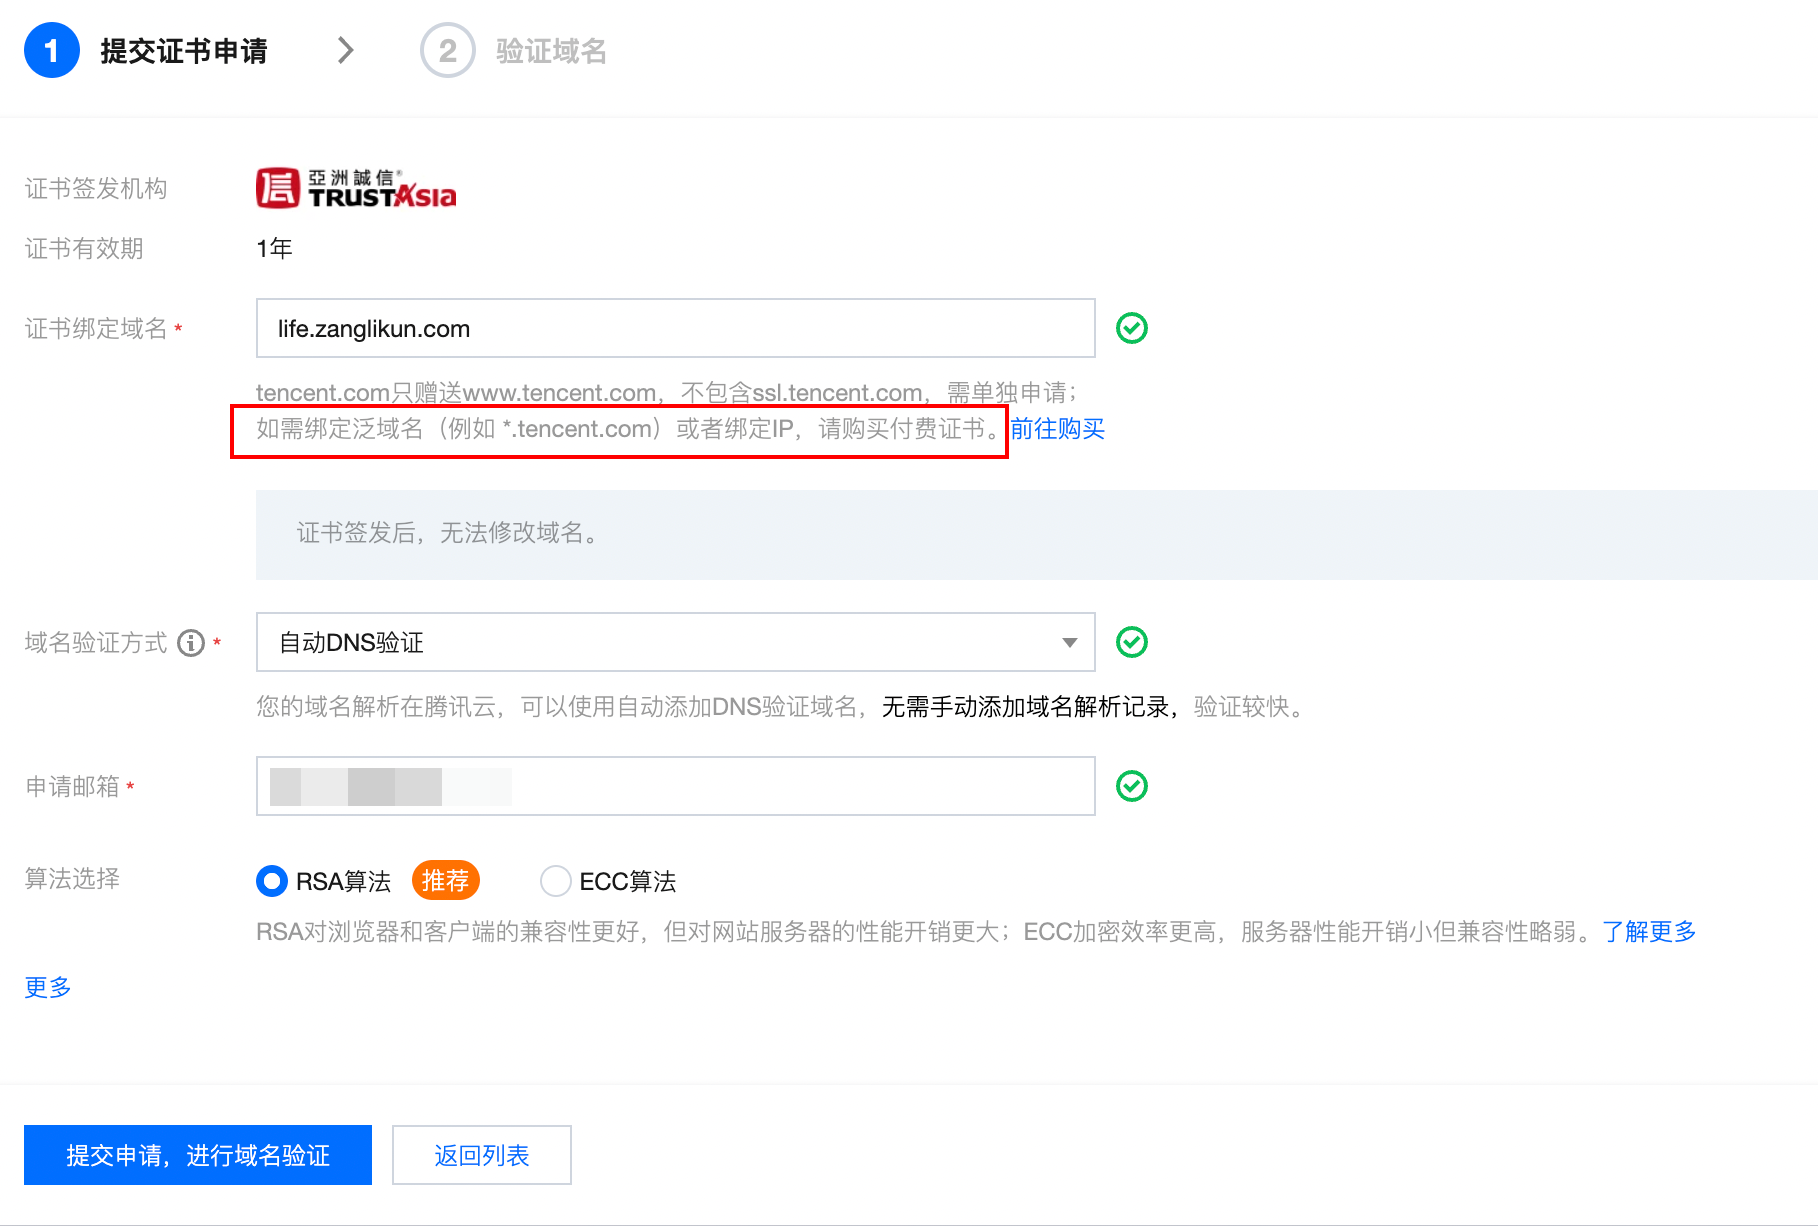Expand the 更多 options link
Image resolution: width=1818 pixels, height=1226 pixels.
click(48, 987)
